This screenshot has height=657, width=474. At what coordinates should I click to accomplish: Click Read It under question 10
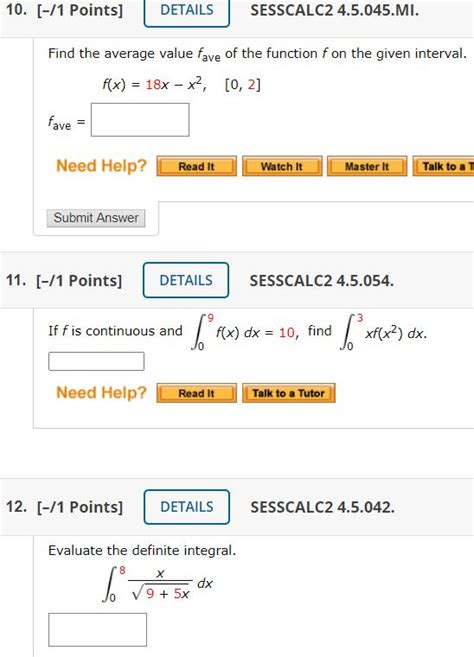(x=197, y=166)
